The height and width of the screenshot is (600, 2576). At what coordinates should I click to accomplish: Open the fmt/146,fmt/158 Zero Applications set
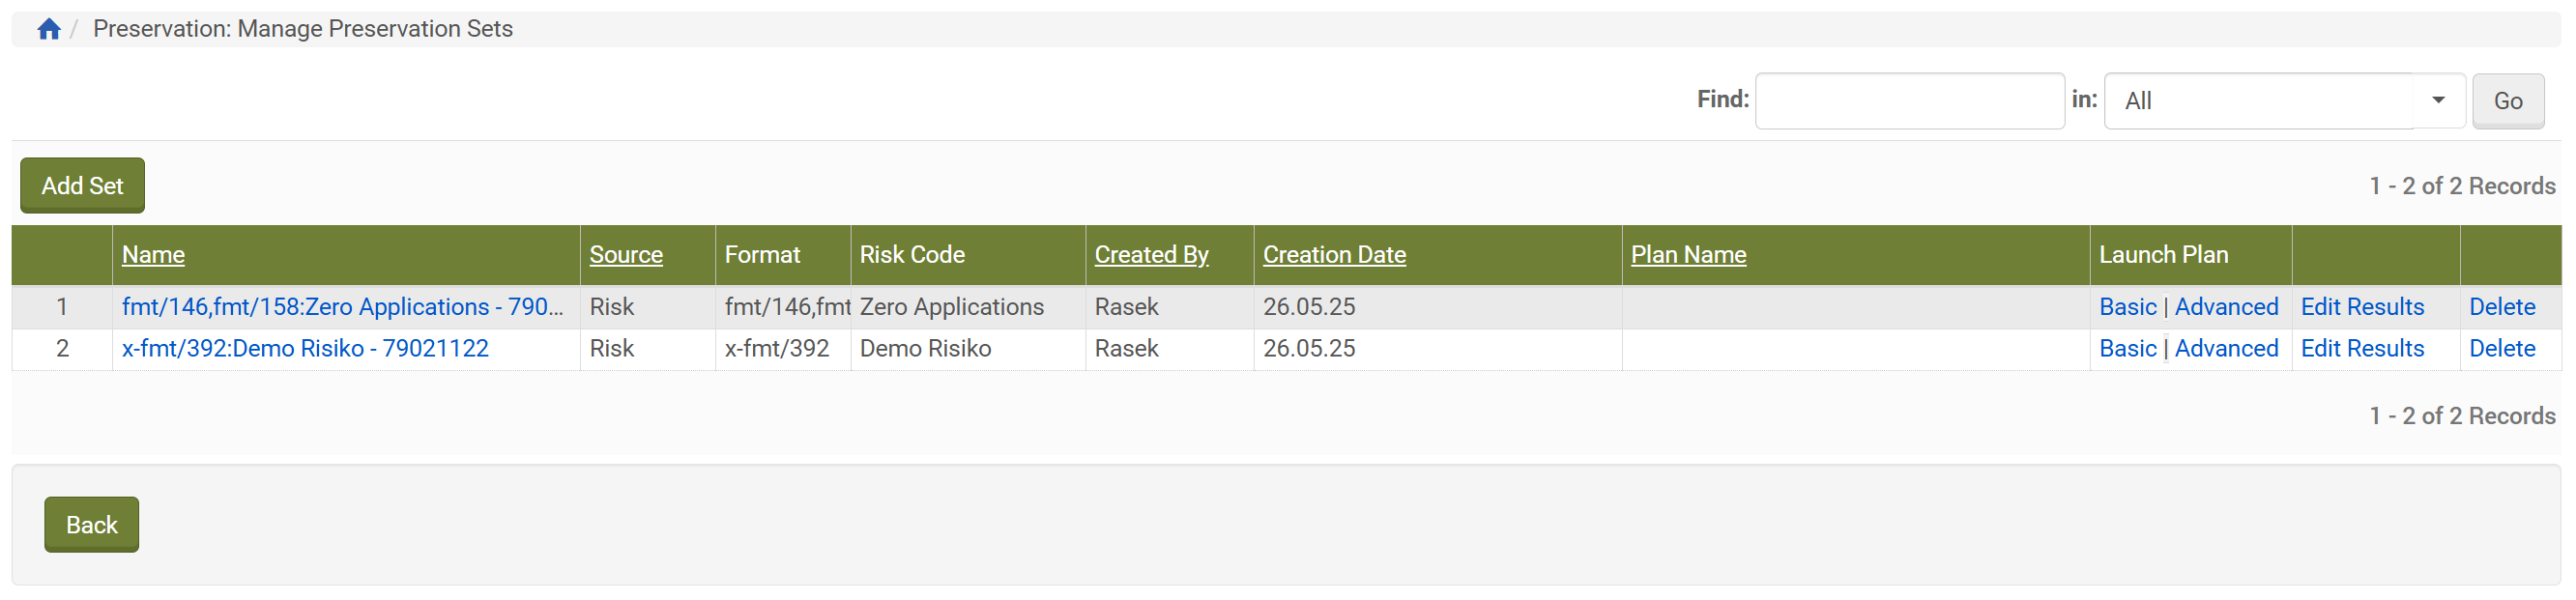pyautogui.click(x=342, y=307)
